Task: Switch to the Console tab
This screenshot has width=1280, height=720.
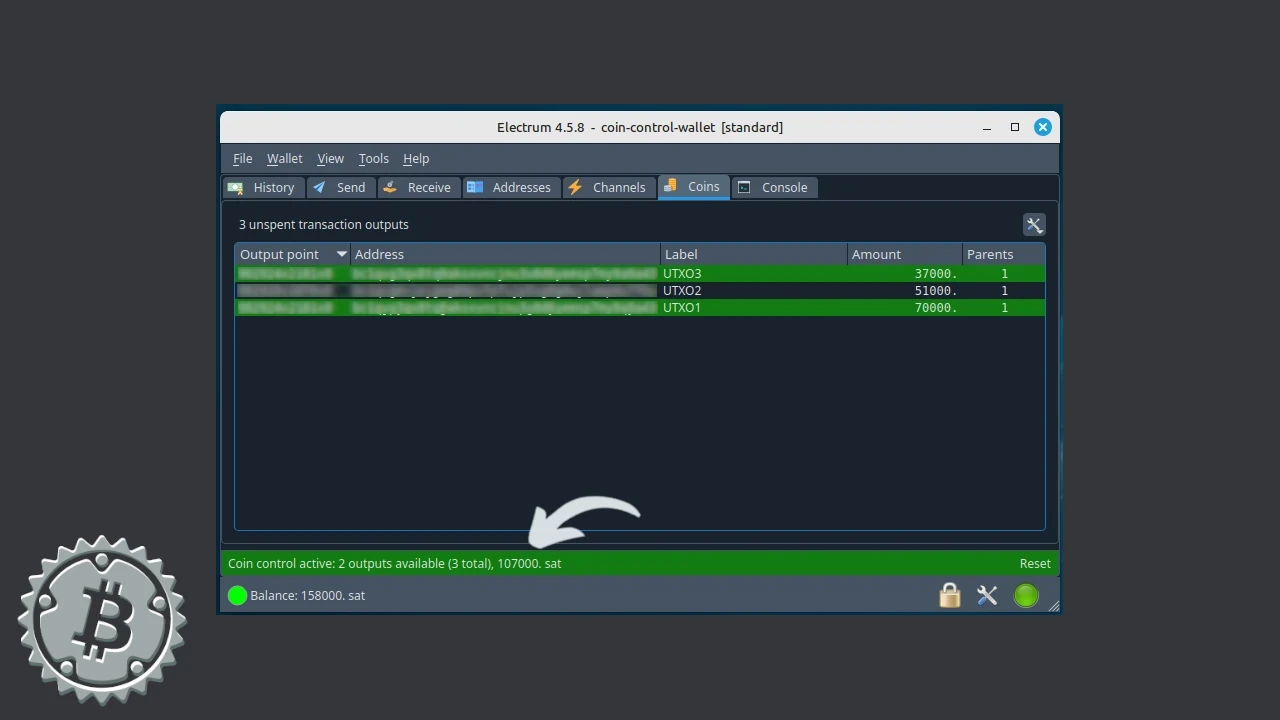Action: pyautogui.click(x=774, y=187)
